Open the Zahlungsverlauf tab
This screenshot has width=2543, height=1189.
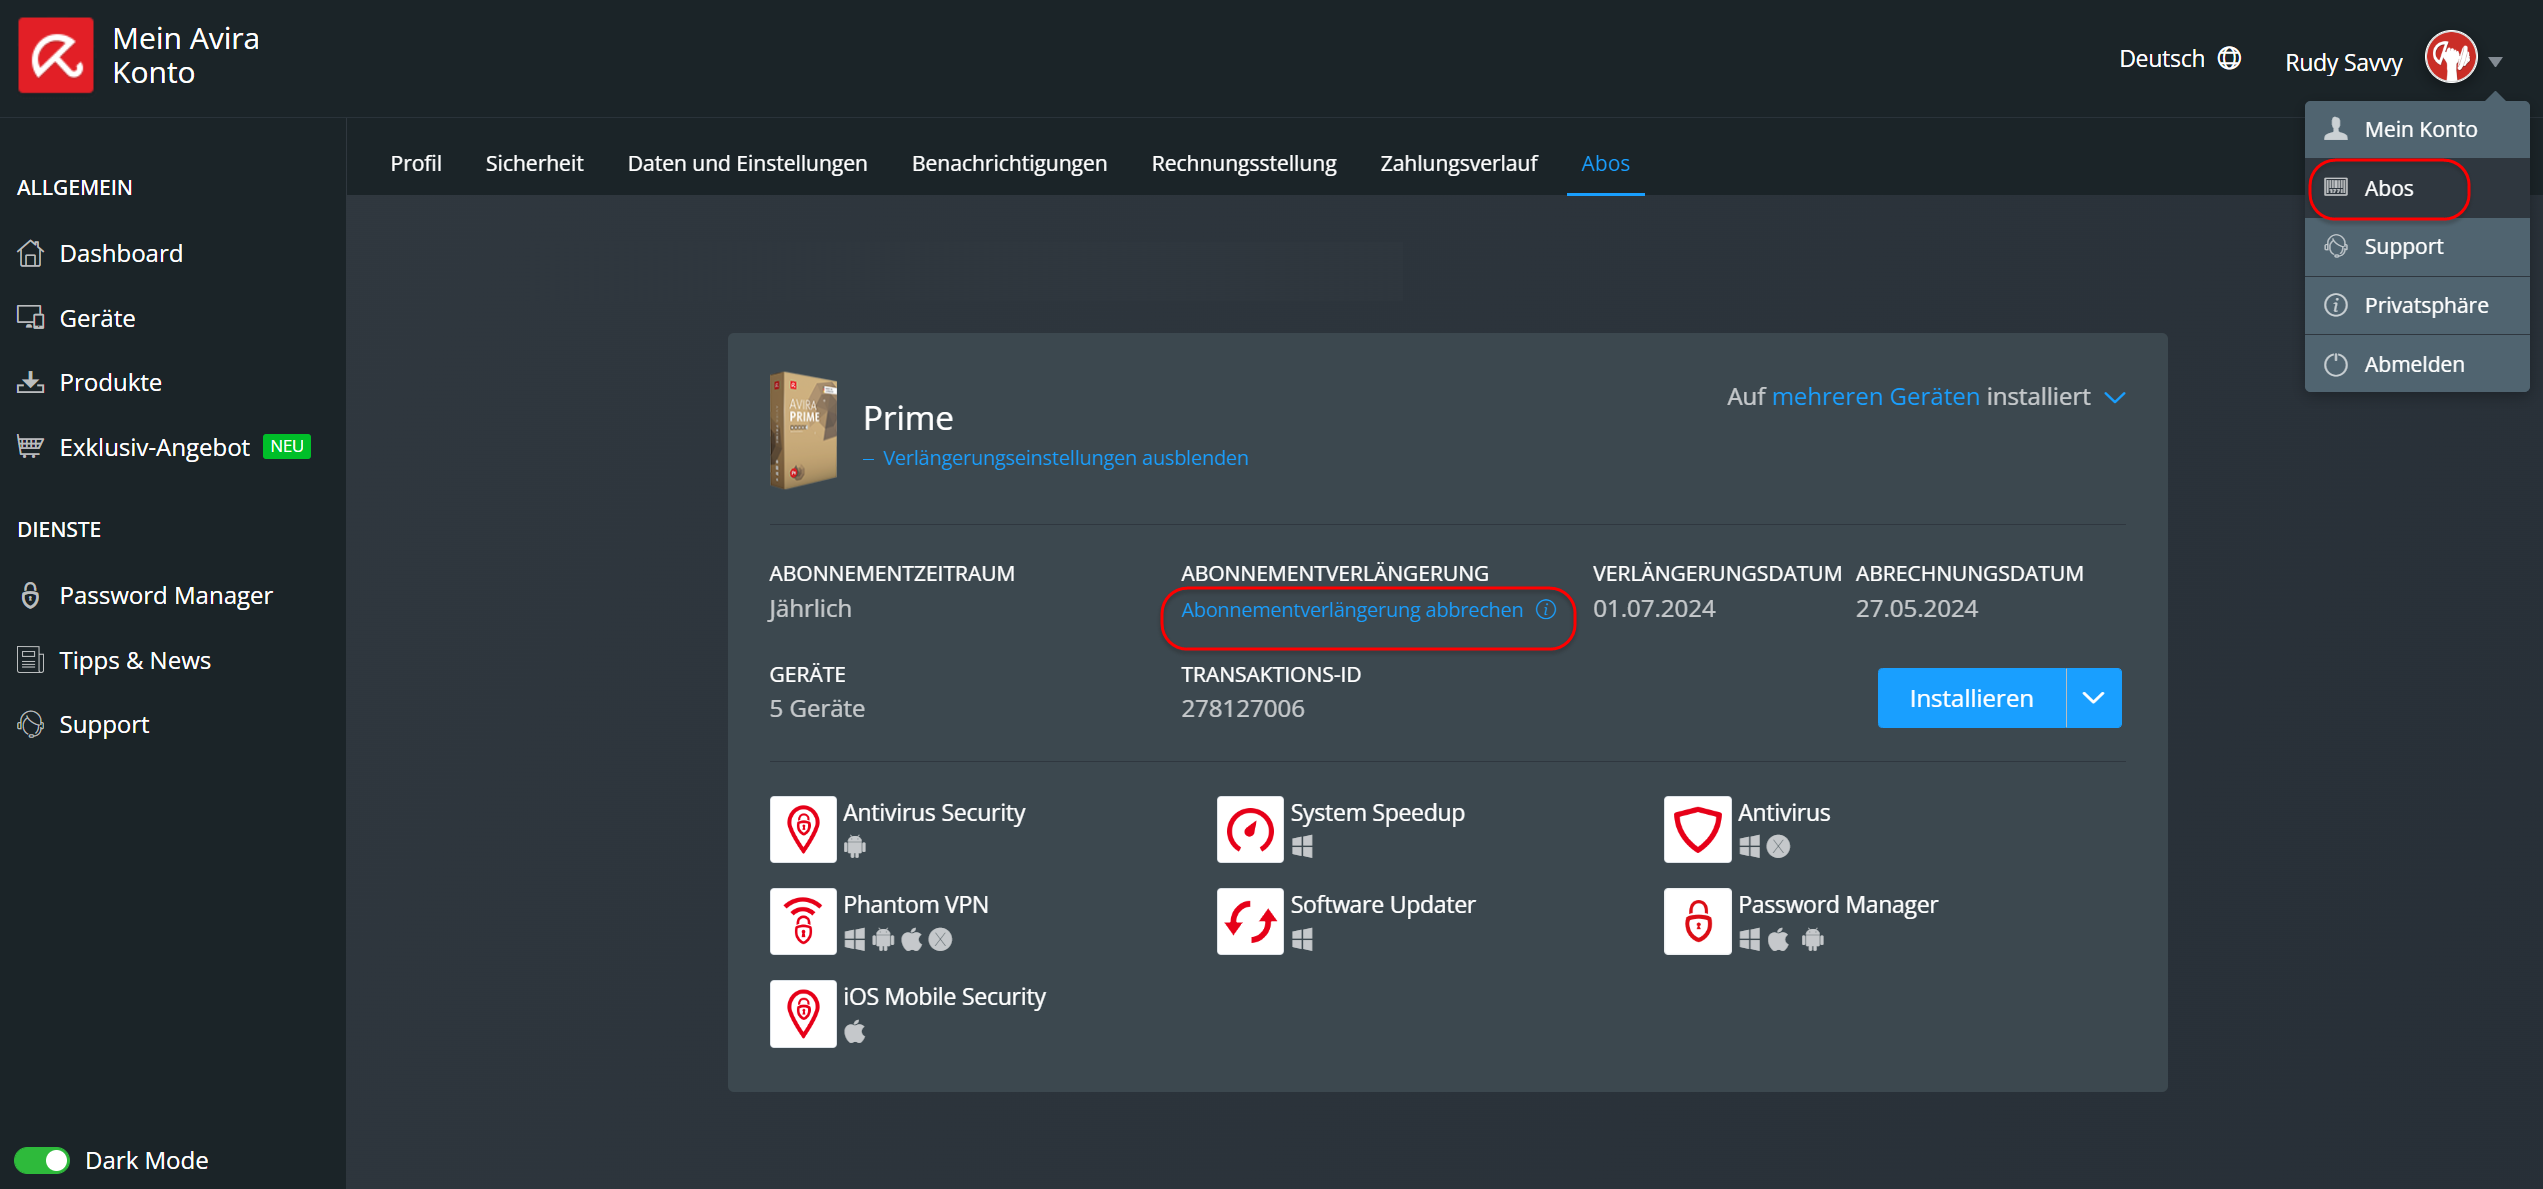click(1459, 163)
